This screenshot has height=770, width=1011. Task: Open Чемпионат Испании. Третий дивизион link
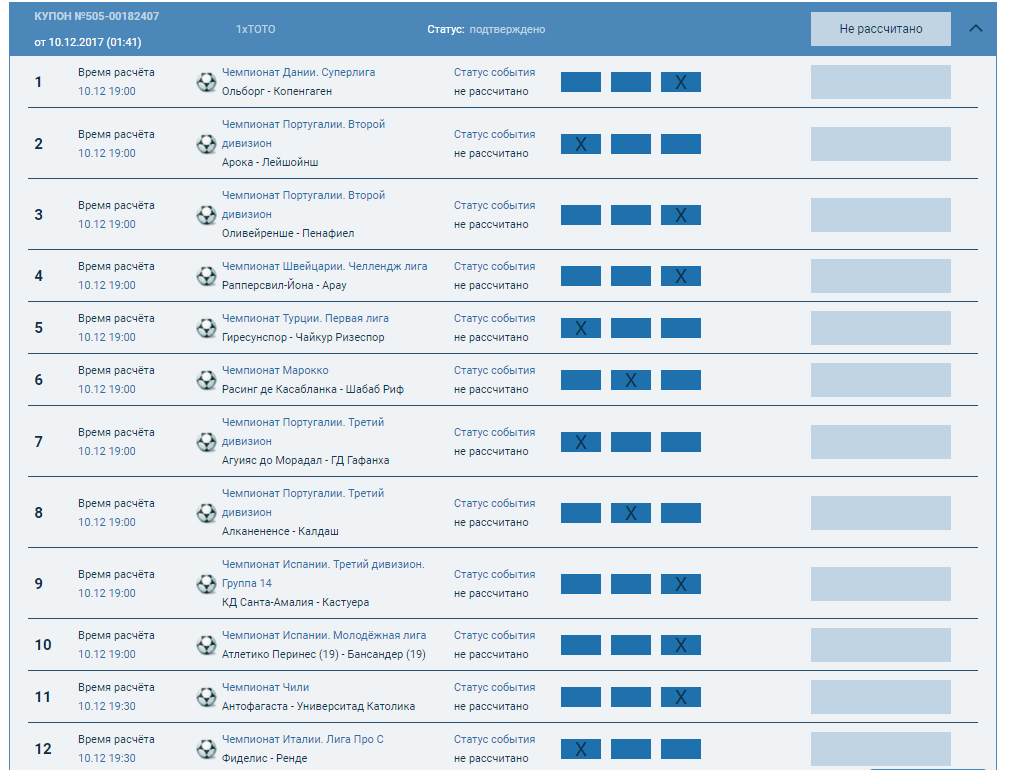tap(323, 573)
